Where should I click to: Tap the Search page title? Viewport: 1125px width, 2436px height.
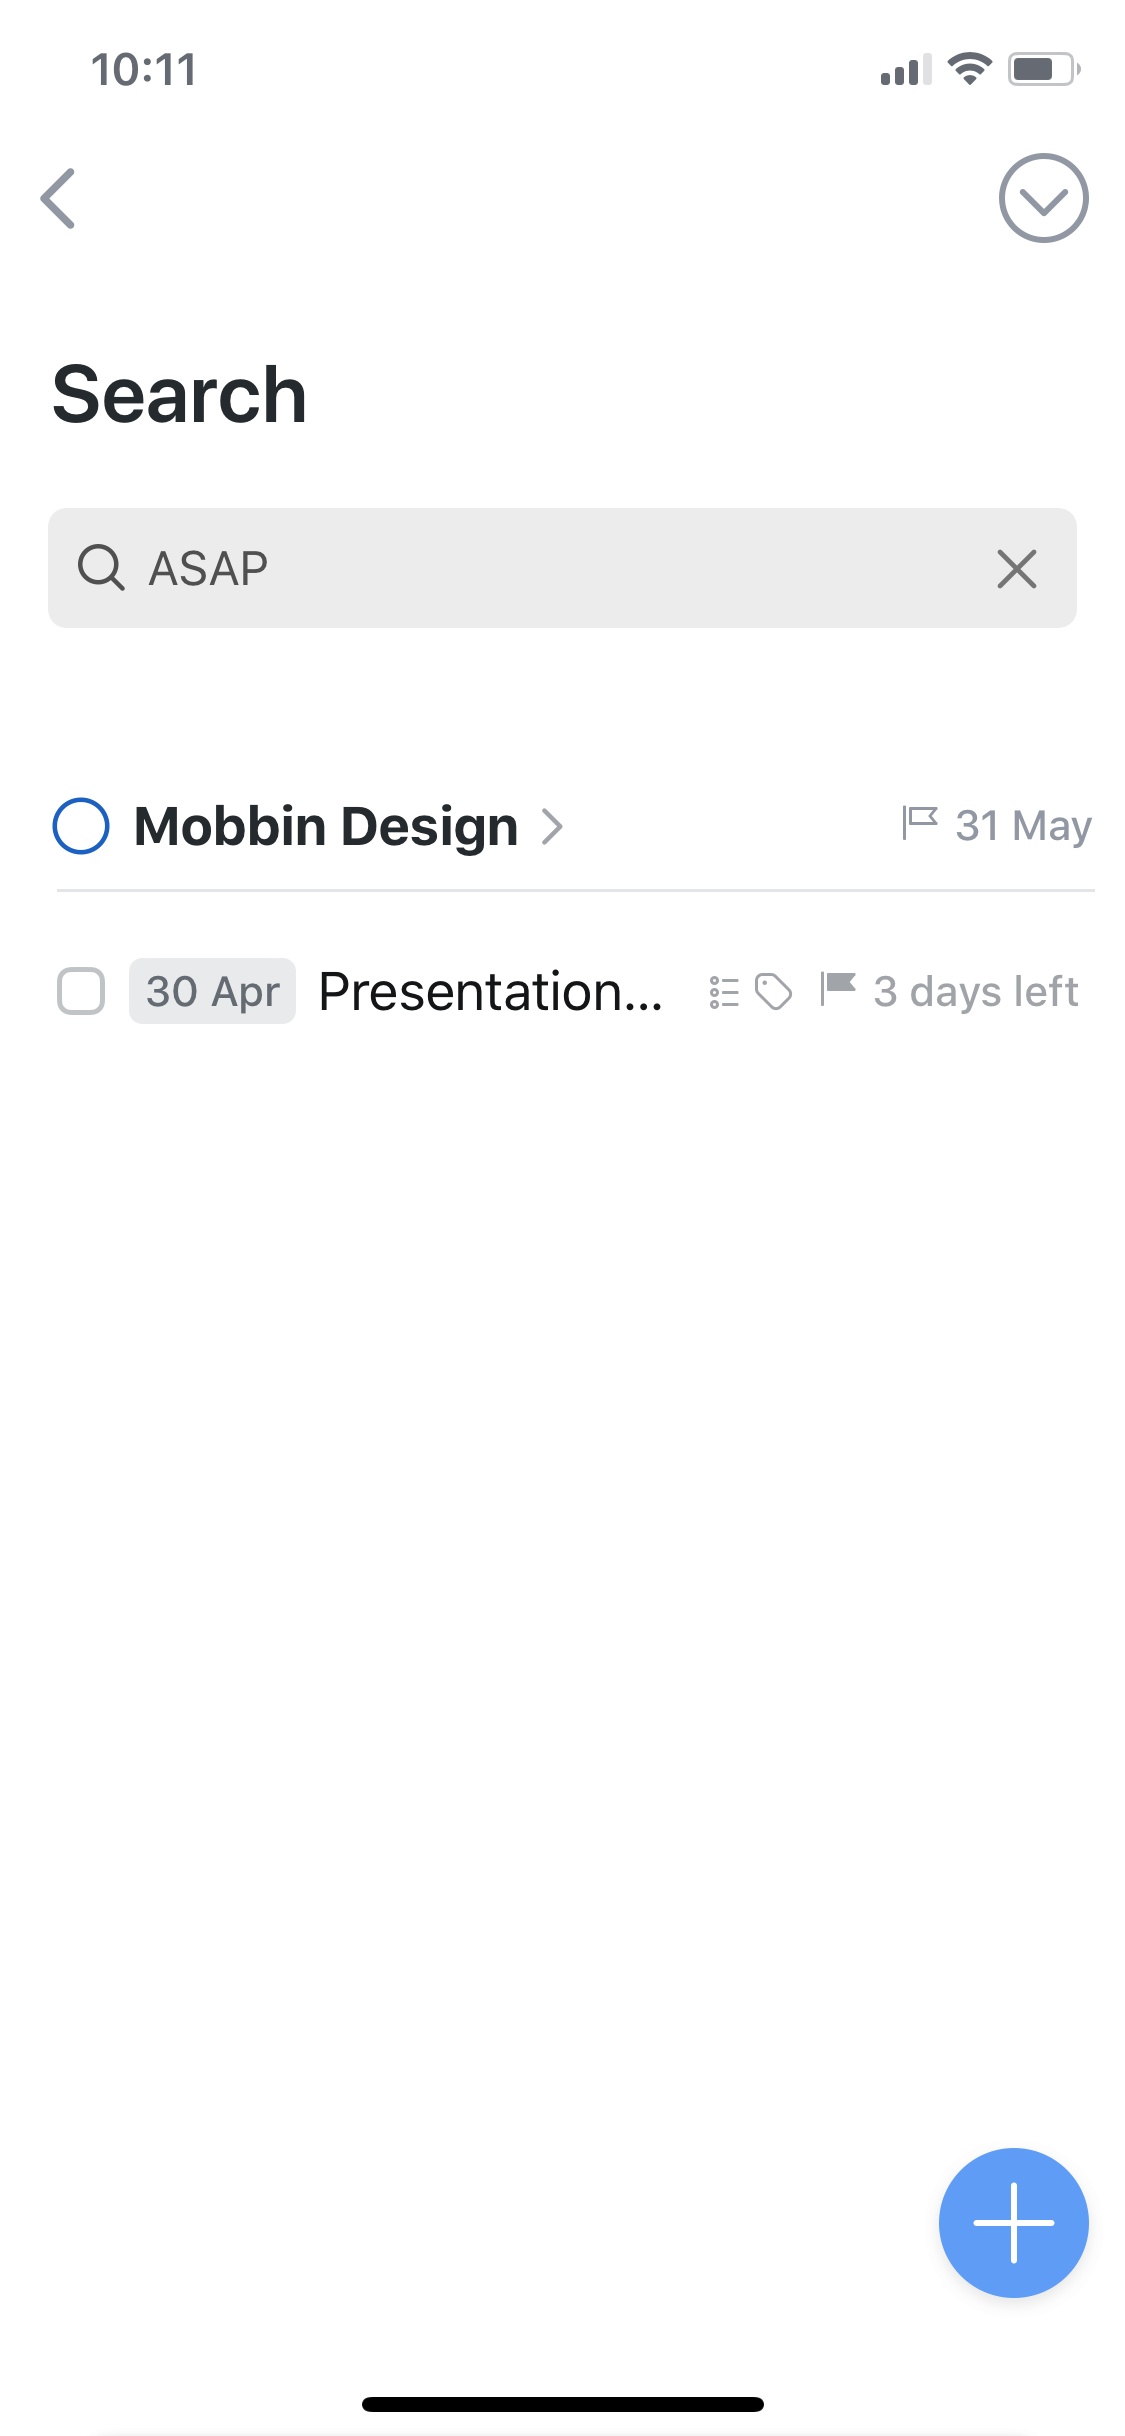click(179, 395)
